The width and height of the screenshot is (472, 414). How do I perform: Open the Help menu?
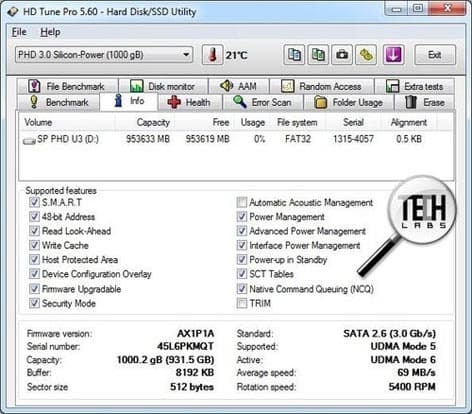(x=50, y=32)
